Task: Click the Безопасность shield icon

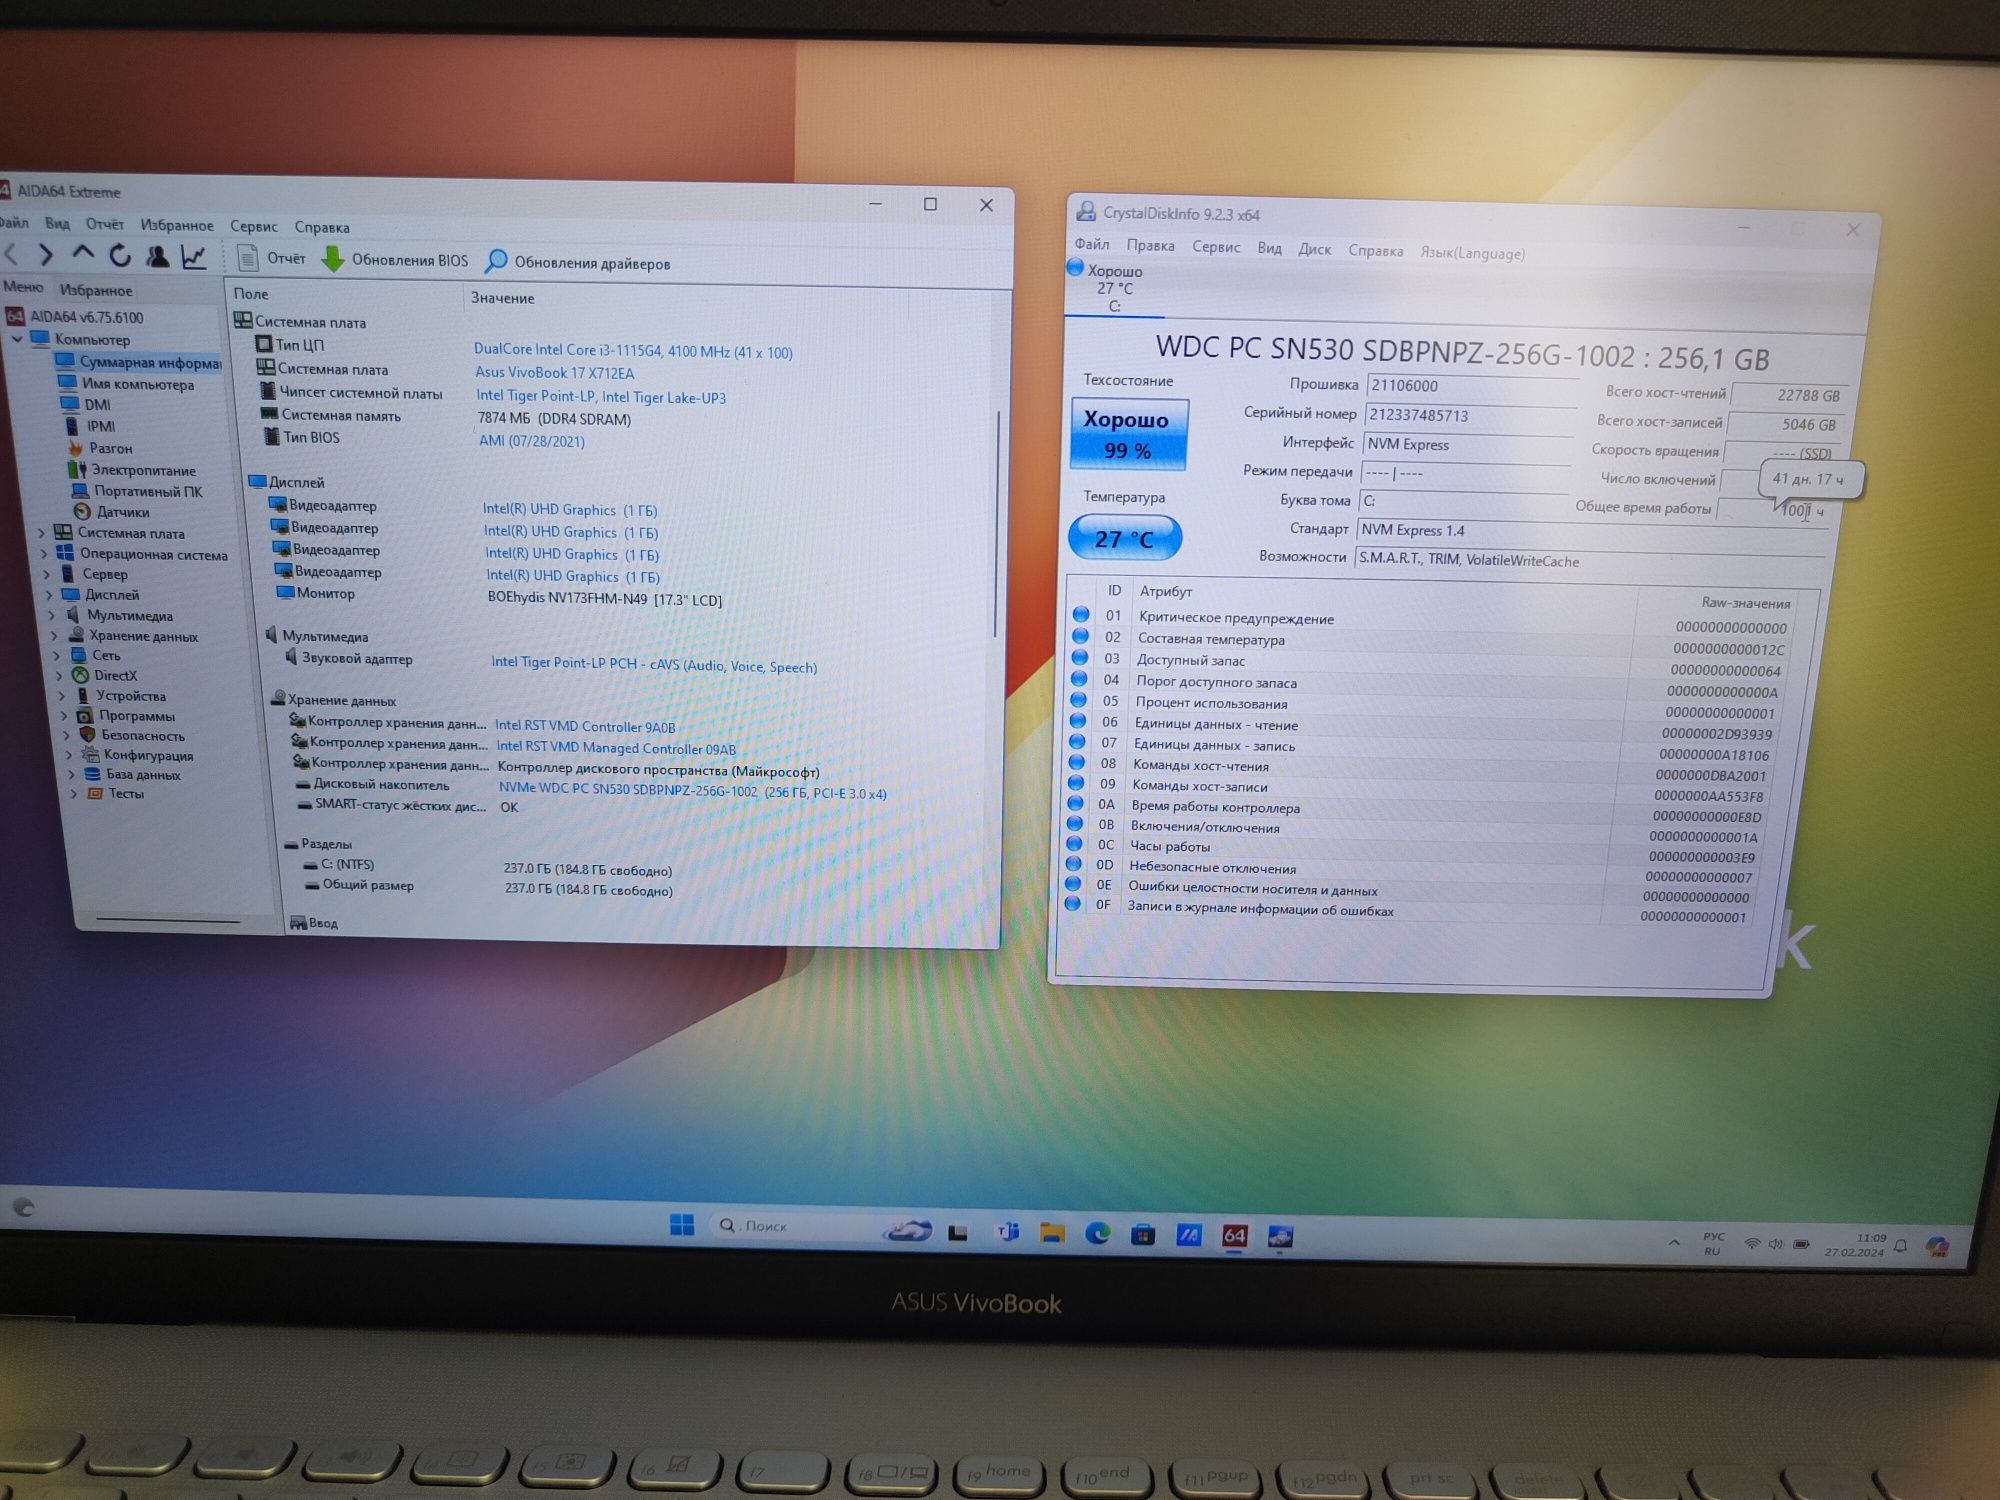Action: tap(87, 735)
